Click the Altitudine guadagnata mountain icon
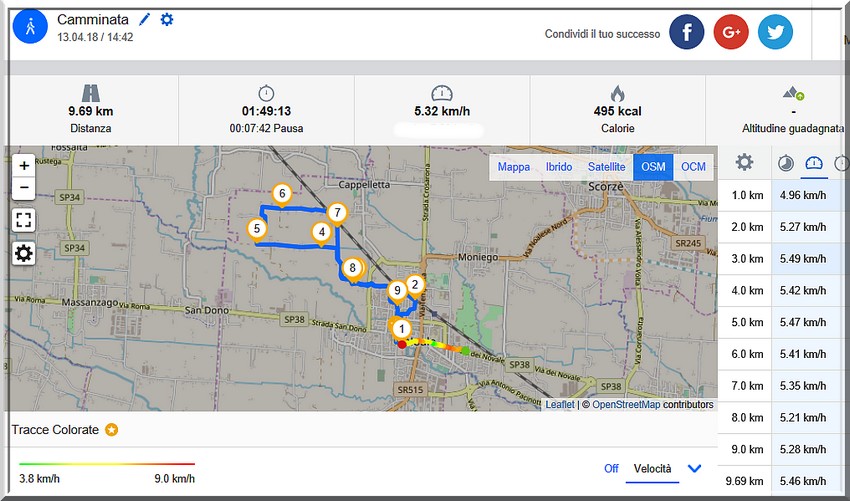850x501 pixels. pos(793,93)
